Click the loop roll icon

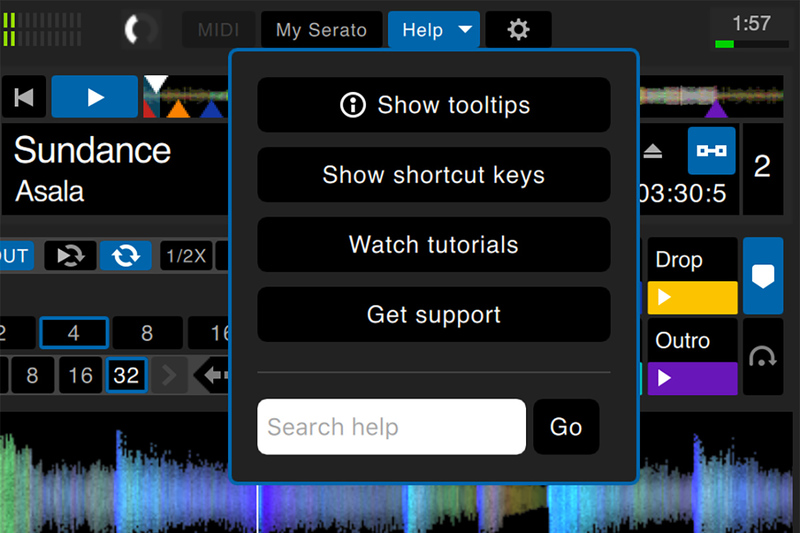pos(70,256)
